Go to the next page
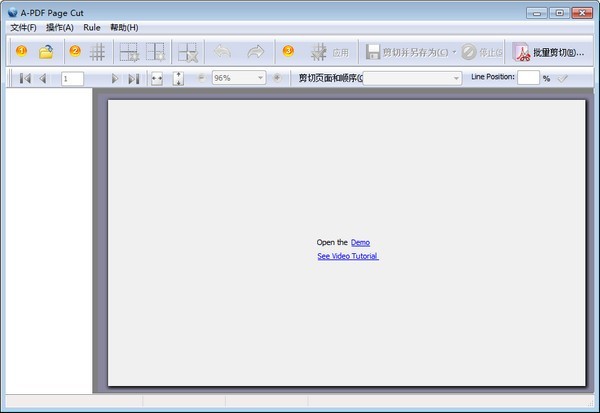The width and height of the screenshot is (600, 413). click(x=115, y=78)
